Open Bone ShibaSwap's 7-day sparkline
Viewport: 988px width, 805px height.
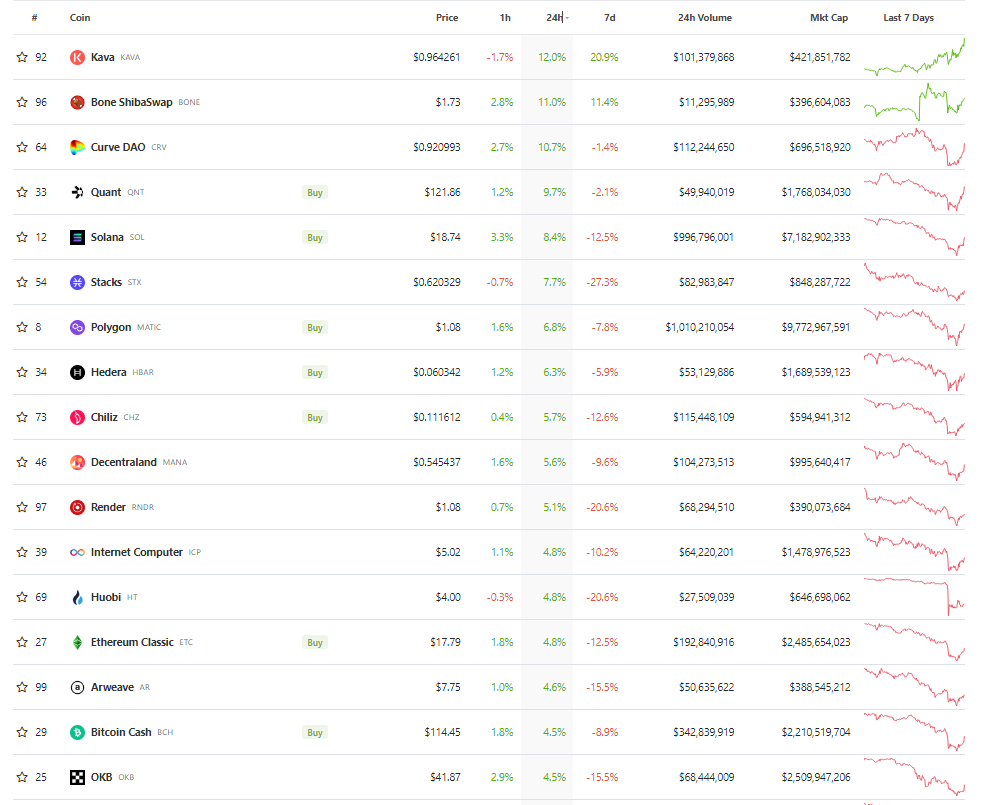(914, 102)
